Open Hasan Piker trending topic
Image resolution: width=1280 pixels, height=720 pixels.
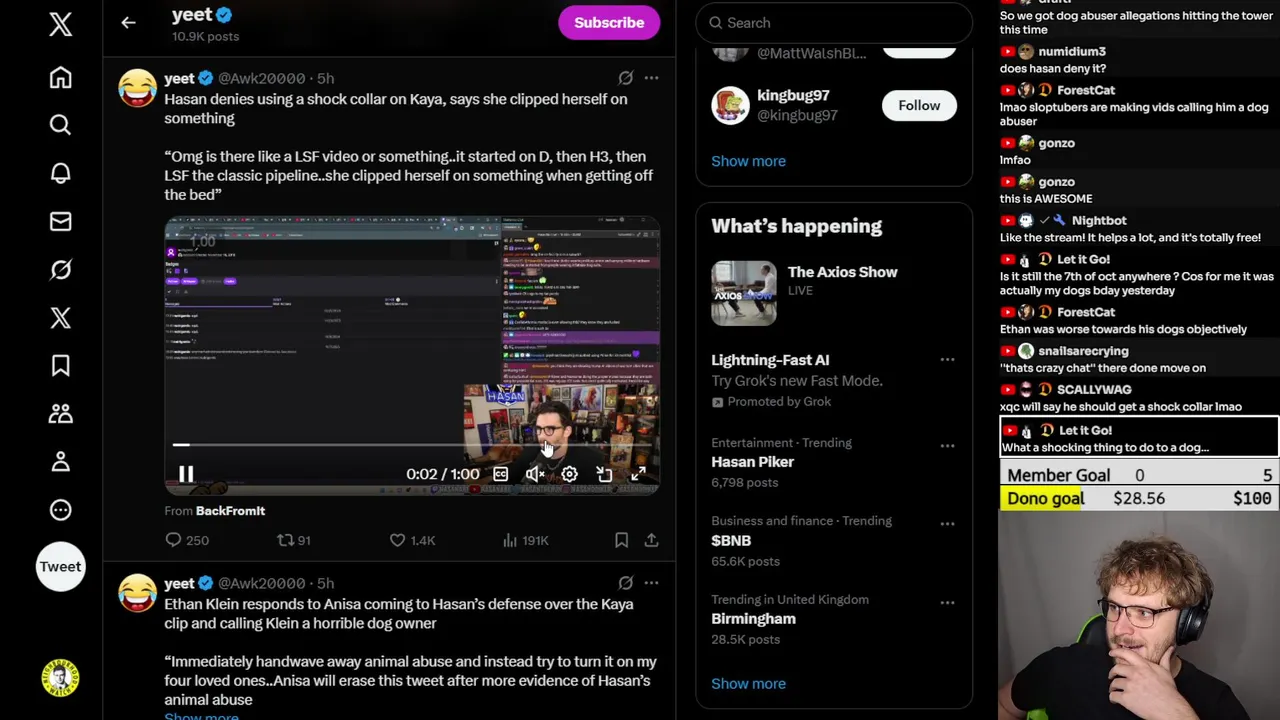(752, 462)
